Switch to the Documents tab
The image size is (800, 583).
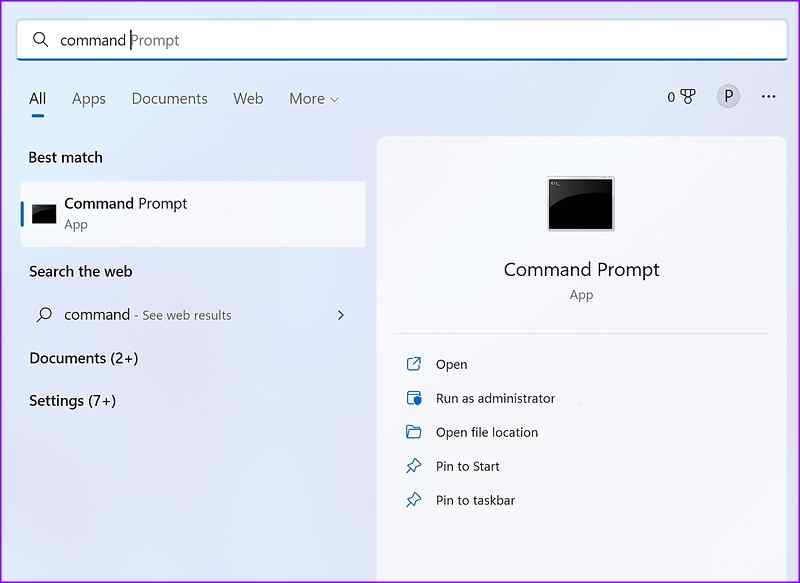point(169,98)
